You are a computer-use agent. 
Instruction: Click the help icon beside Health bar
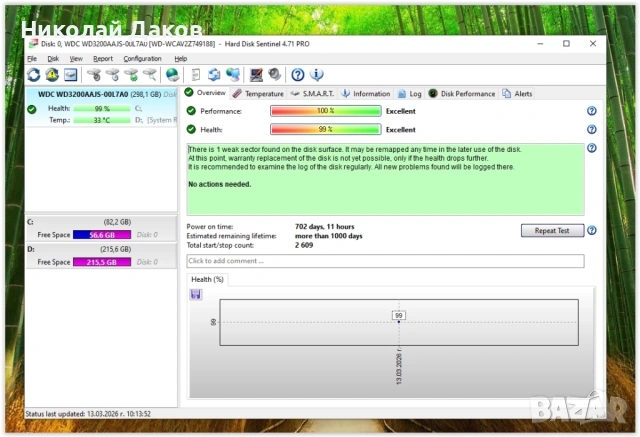(x=591, y=130)
